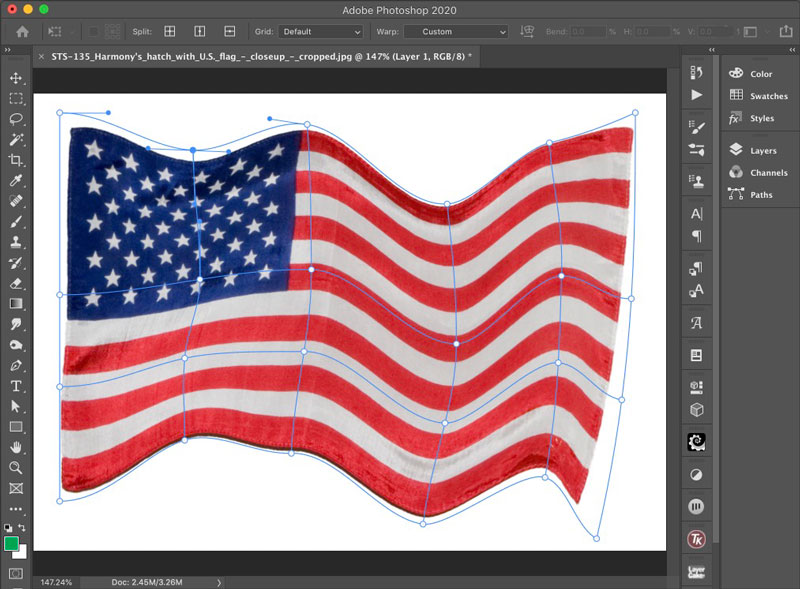This screenshot has width=800, height=589.
Task: Open the Warp dropdown set to Custom
Action: [455, 32]
